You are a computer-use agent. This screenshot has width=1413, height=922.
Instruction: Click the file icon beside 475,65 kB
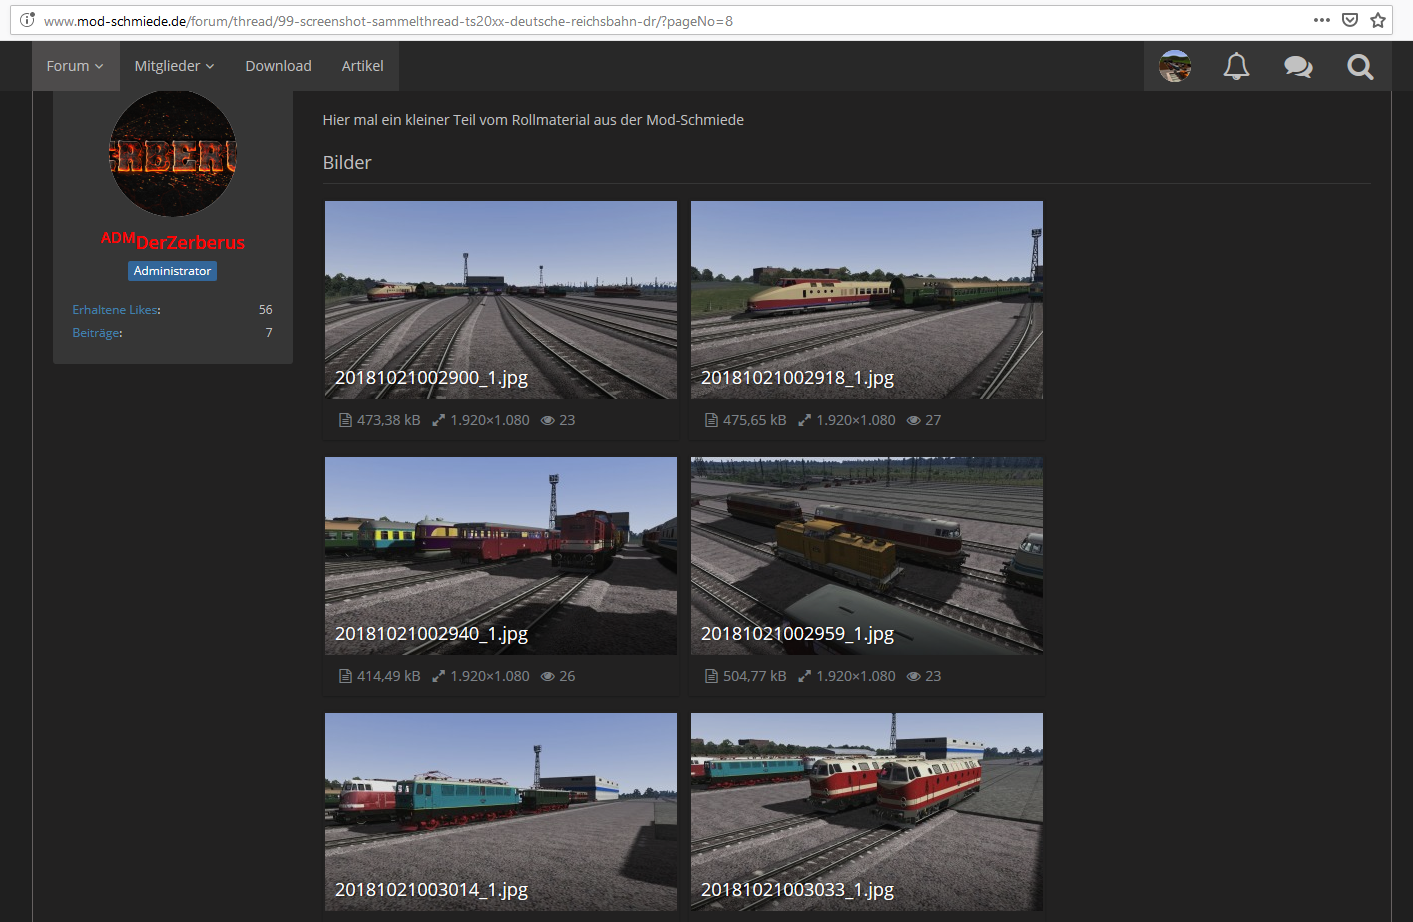click(x=711, y=420)
